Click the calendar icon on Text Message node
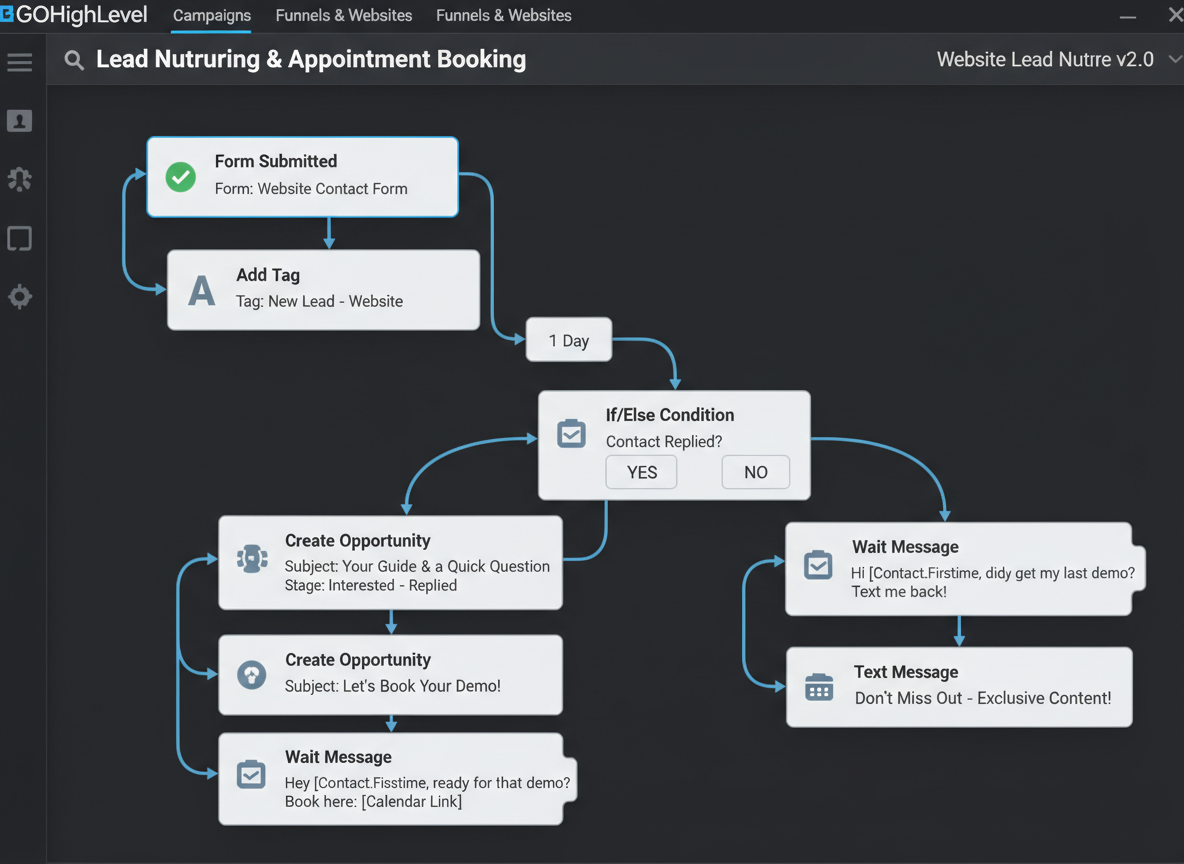1184x864 pixels. 819,687
